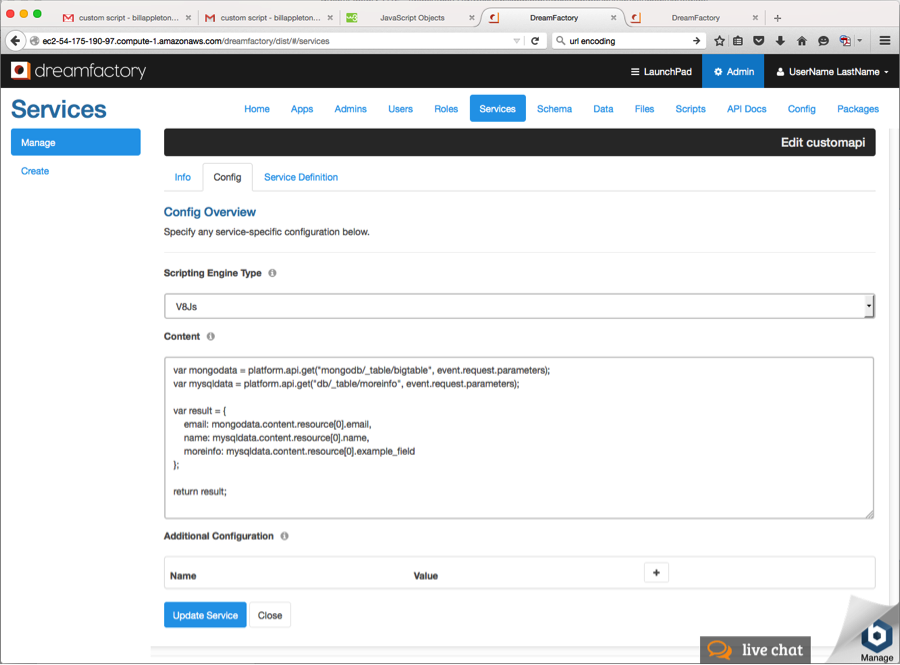Click the bookmark star icon

(x=719, y=41)
